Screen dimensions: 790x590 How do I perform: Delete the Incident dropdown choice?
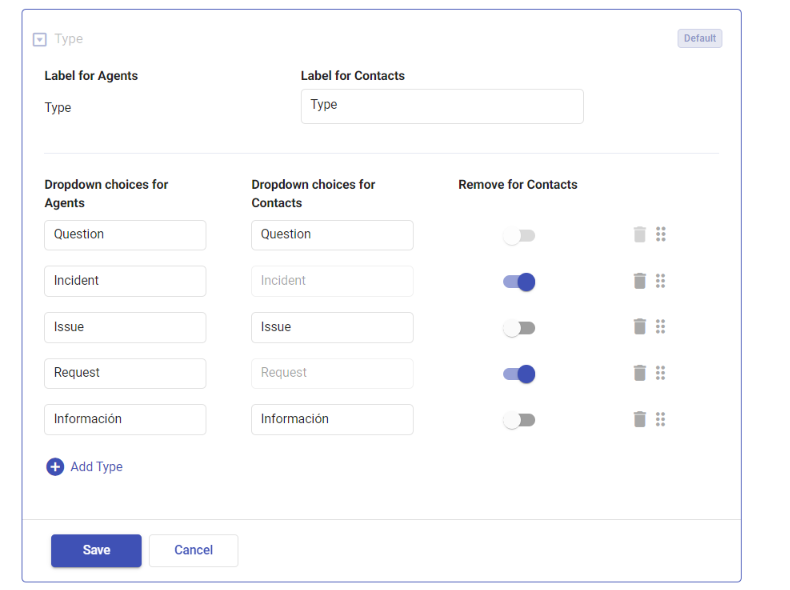[x=639, y=281]
